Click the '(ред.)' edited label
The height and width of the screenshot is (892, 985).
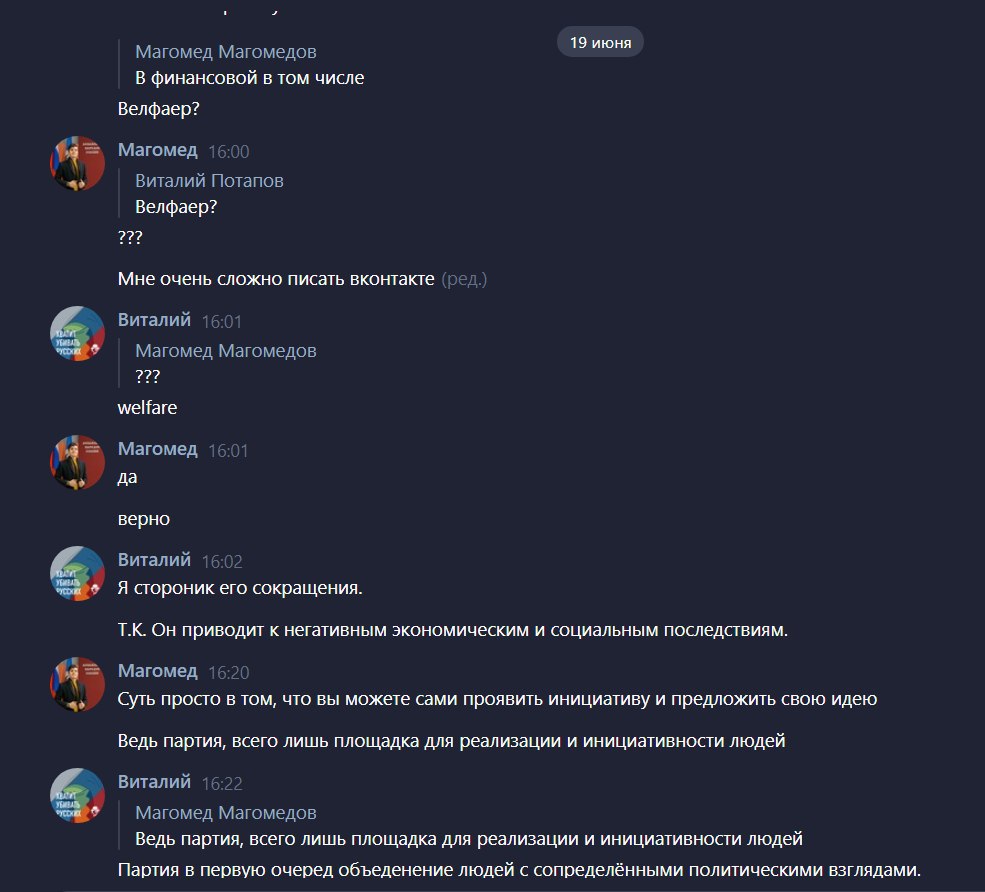[464, 279]
